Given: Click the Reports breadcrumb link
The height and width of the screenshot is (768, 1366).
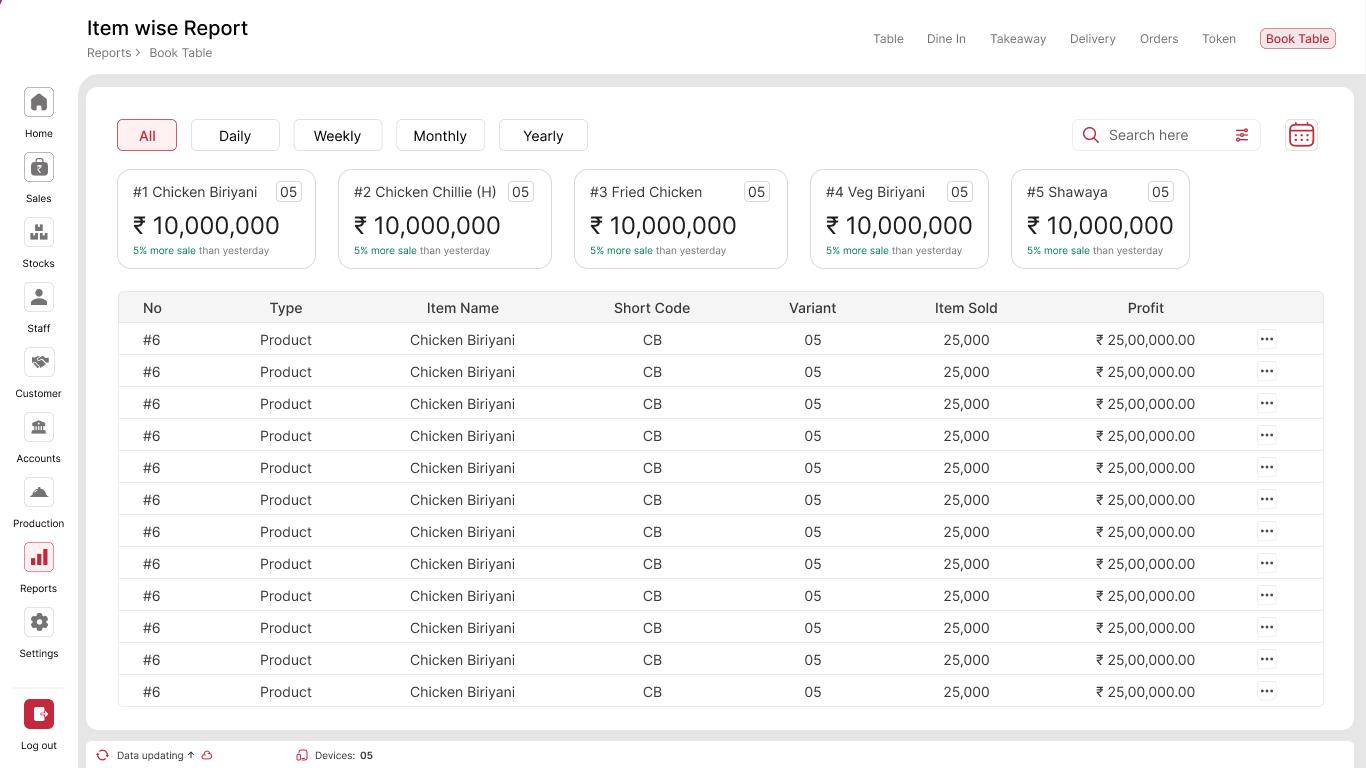Looking at the screenshot, I should [109, 53].
